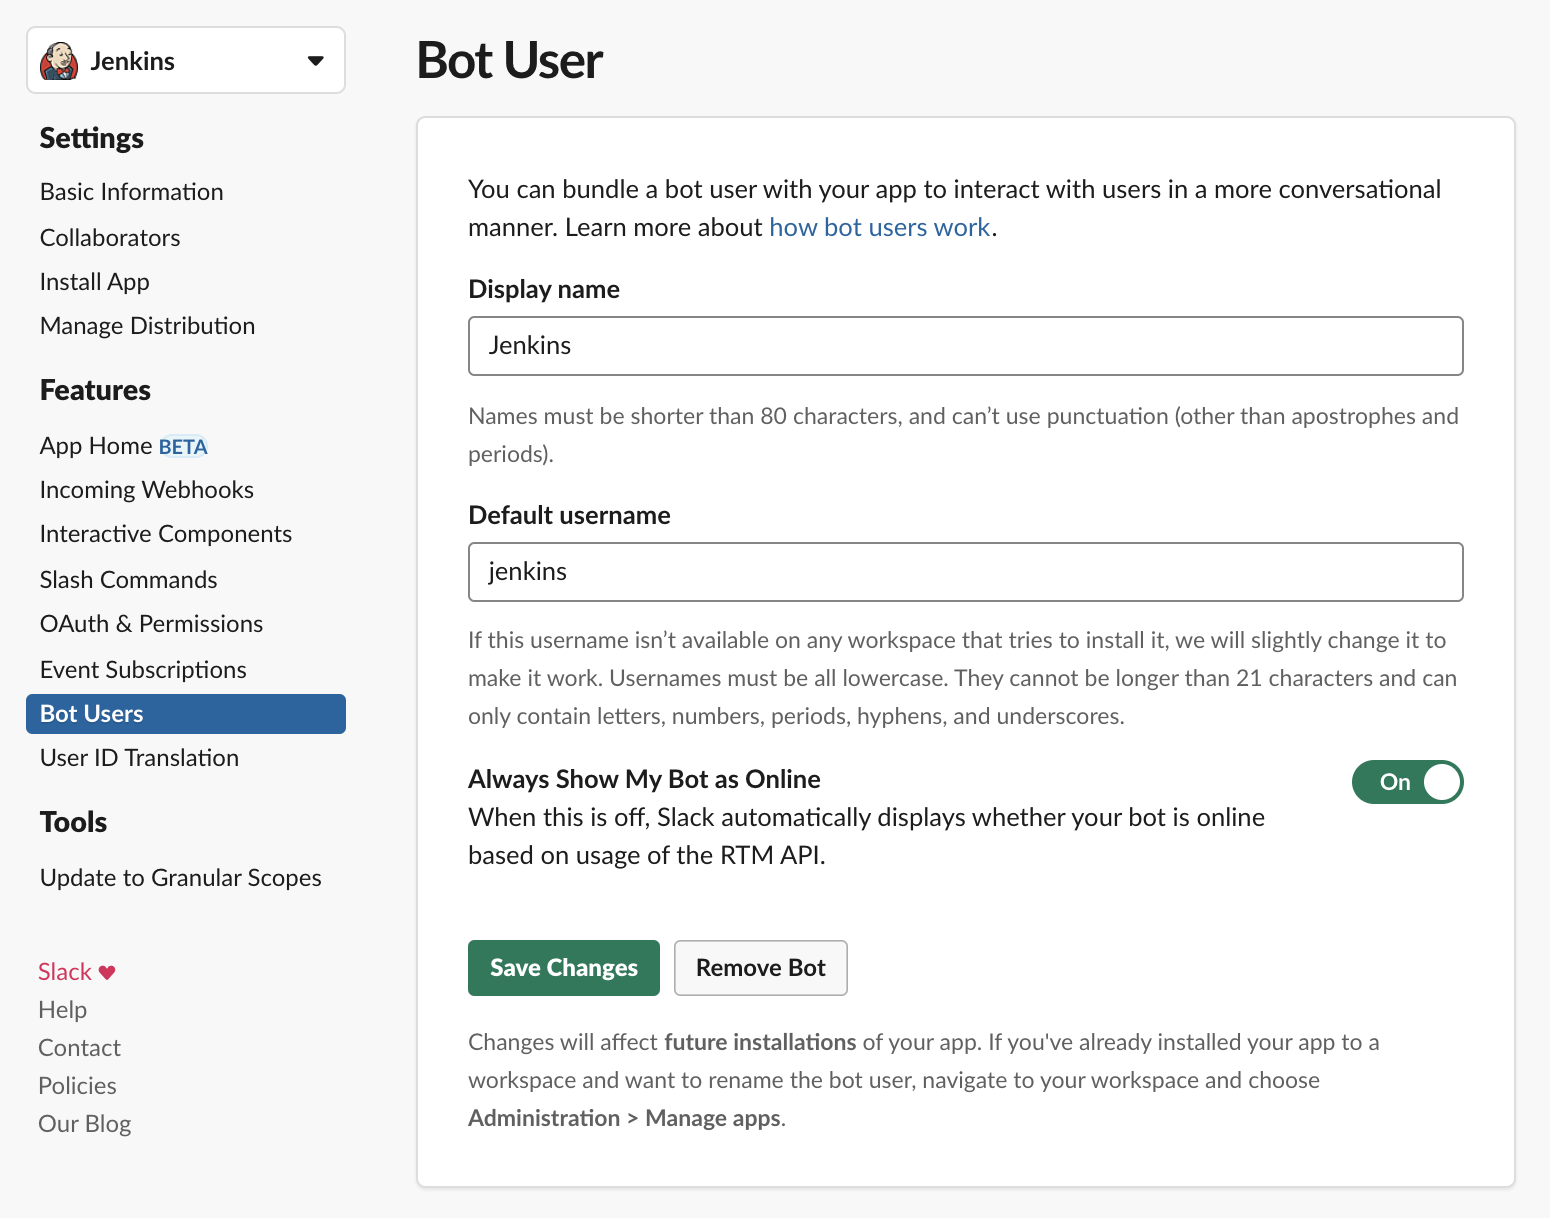Open OAuth & Permissions page
The image size is (1550, 1218).
(x=152, y=624)
